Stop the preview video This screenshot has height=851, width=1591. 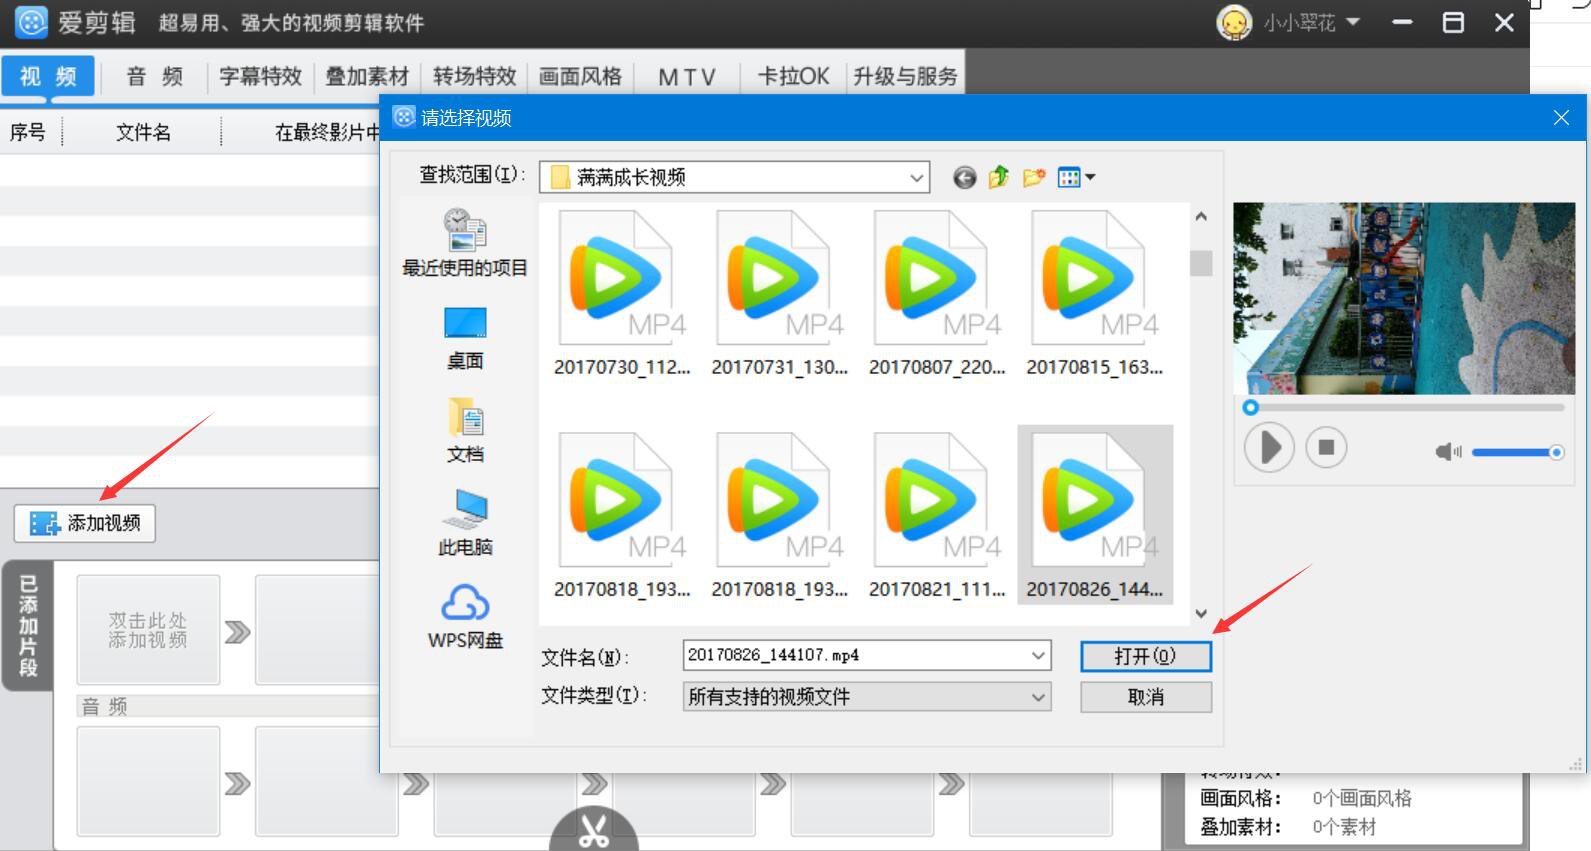tap(1326, 447)
